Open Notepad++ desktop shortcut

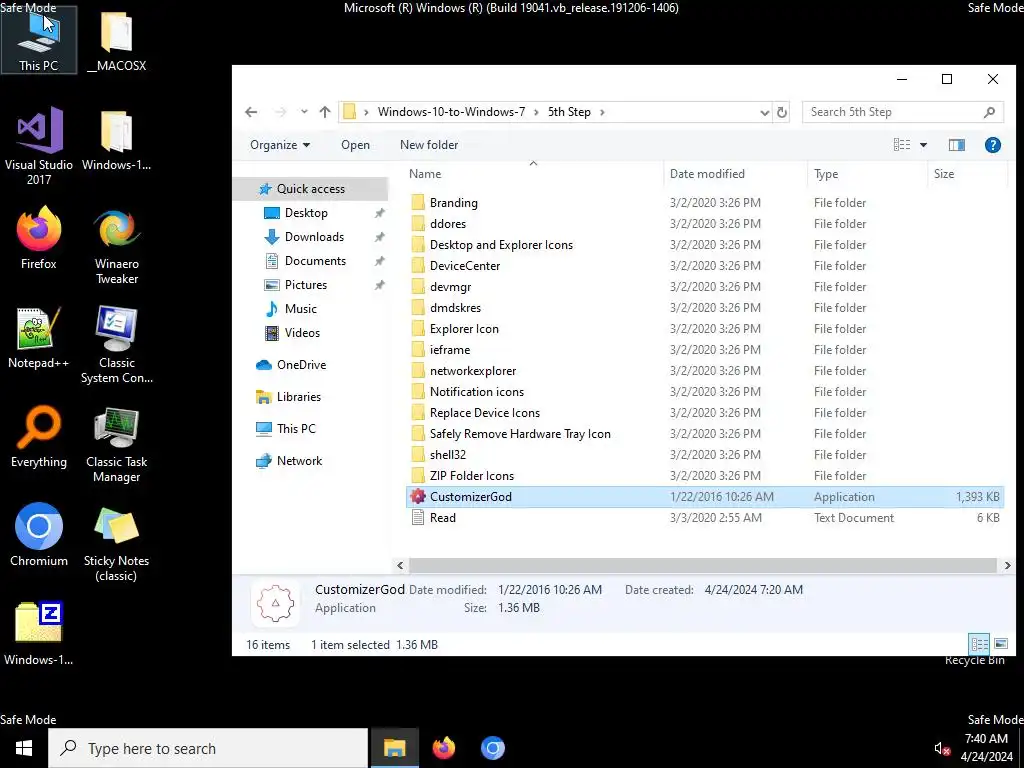[x=39, y=337]
